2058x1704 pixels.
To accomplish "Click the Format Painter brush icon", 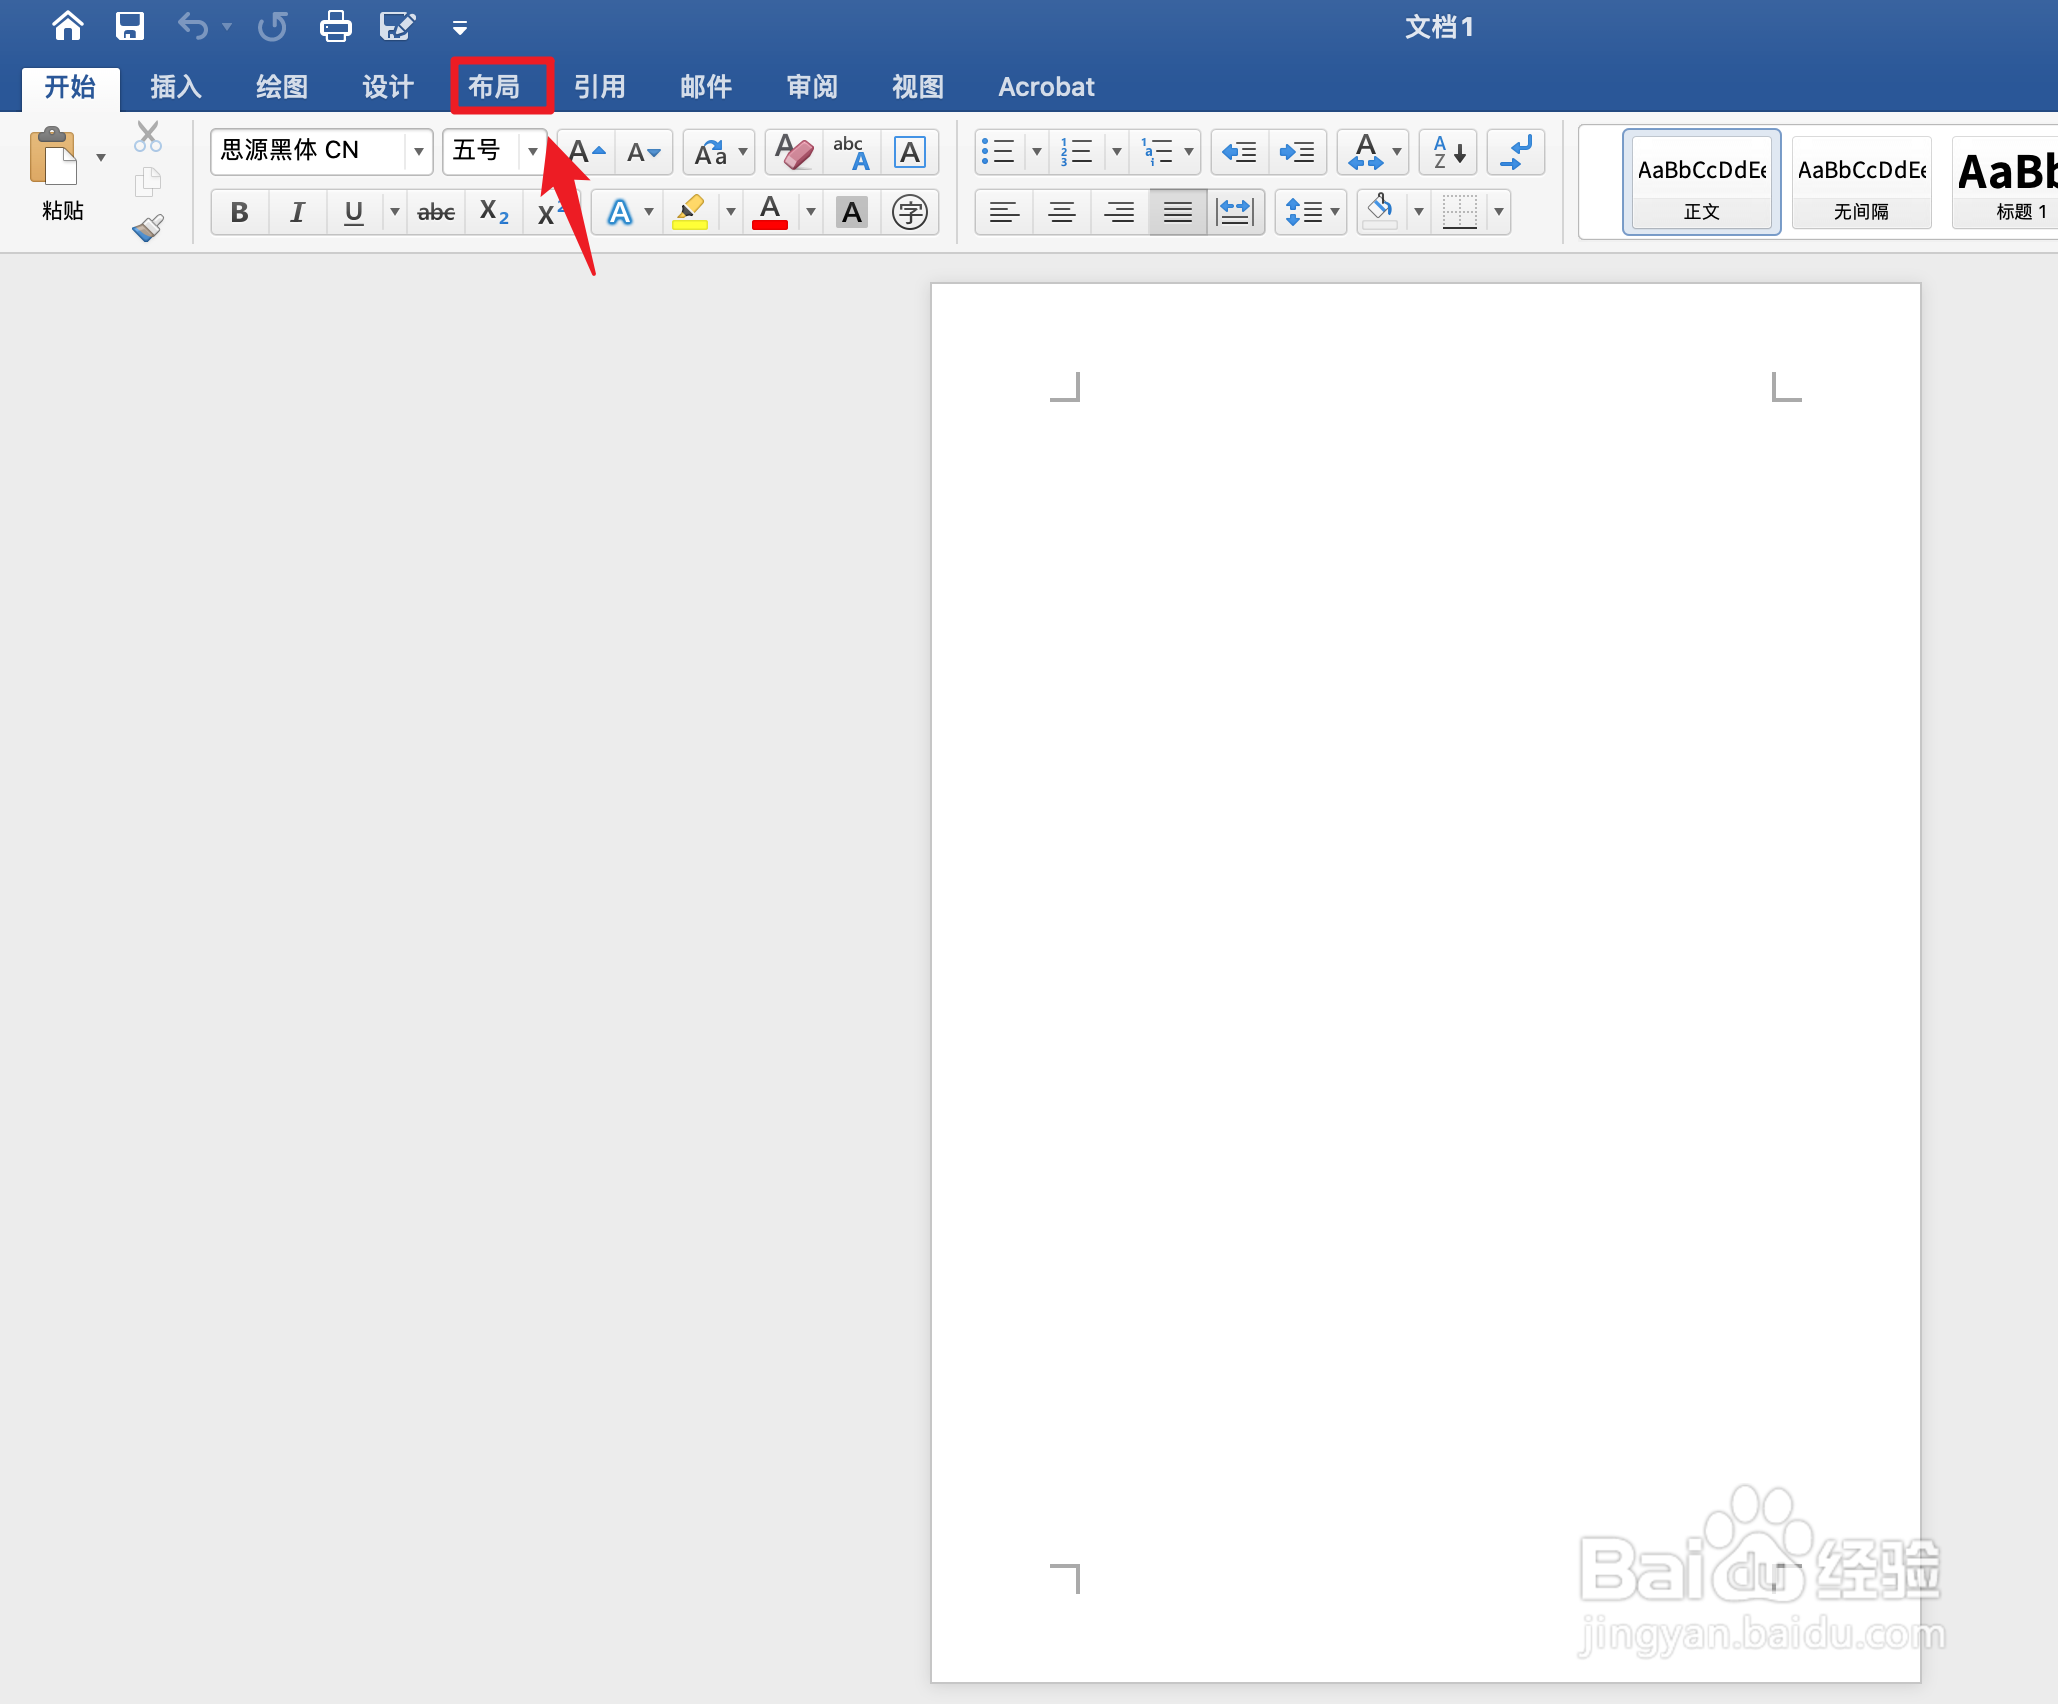I will tap(148, 228).
